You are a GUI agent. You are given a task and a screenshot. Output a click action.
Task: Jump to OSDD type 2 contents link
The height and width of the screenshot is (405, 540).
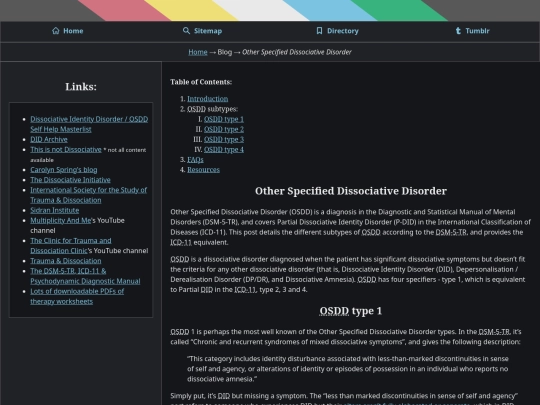pos(224,129)
